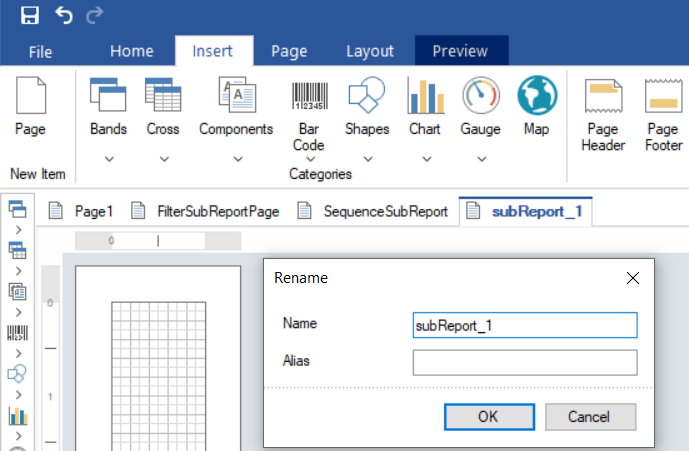The width and height of the screenshot is (689, 451).
Task: Open the Preview ribbon tab
Action: click(460, 51)
